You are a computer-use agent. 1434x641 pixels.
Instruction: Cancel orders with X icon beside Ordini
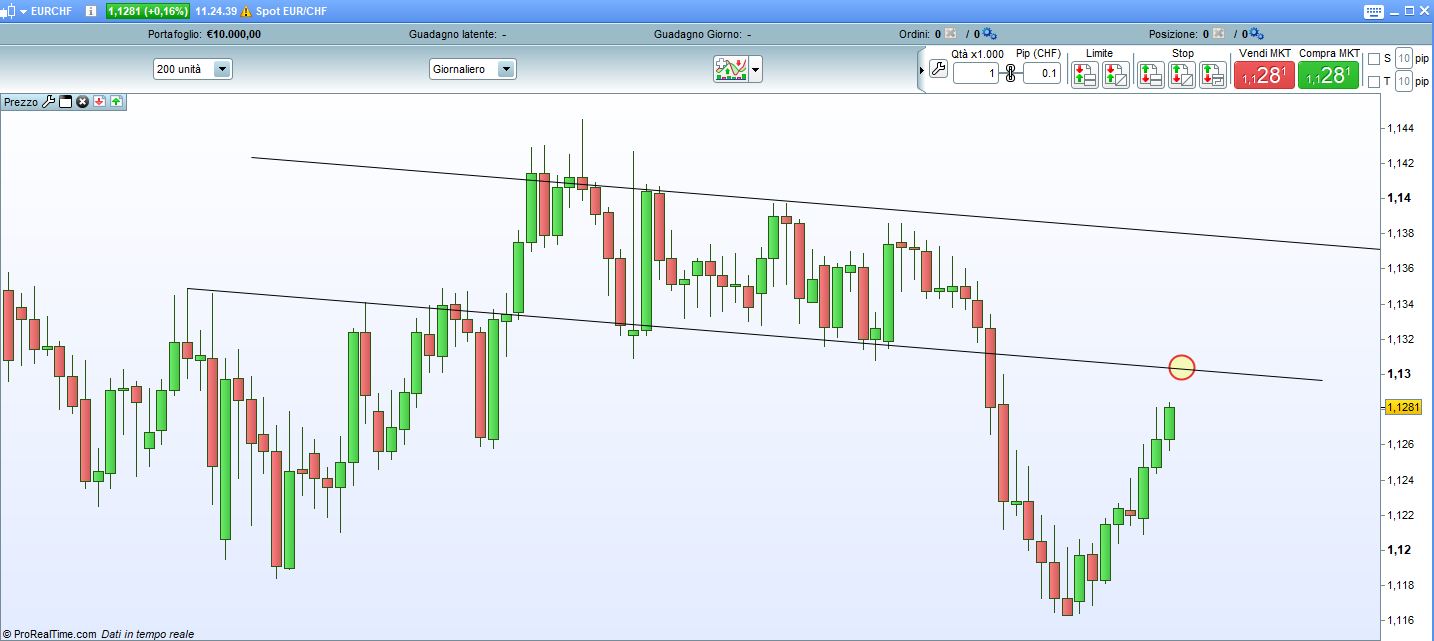(x=950, y=34)
